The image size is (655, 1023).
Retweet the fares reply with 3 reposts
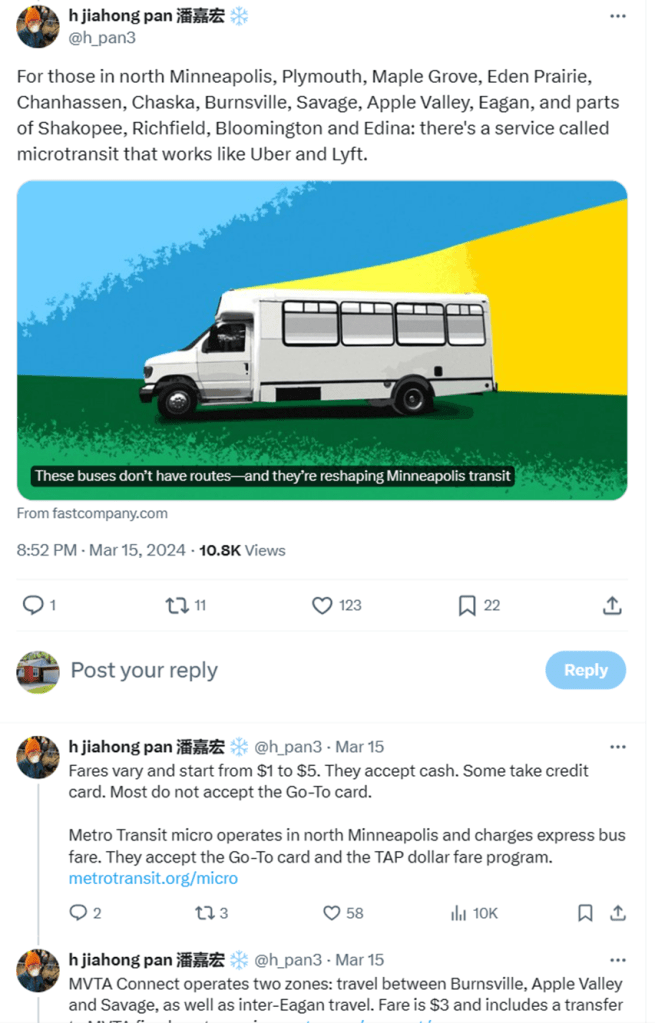click(x=204, y=913)
